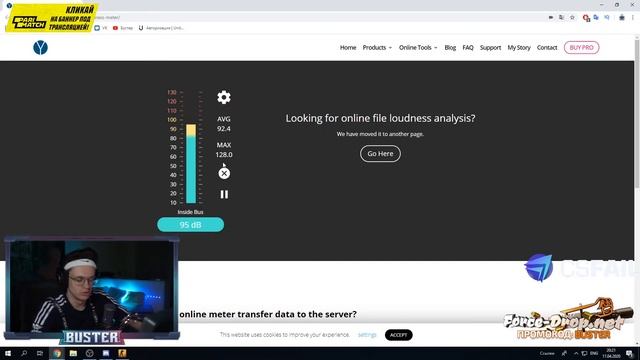This screenshot has height=360, width=640.
Task: Open Windows taskbar search
Action: point(24,353)
